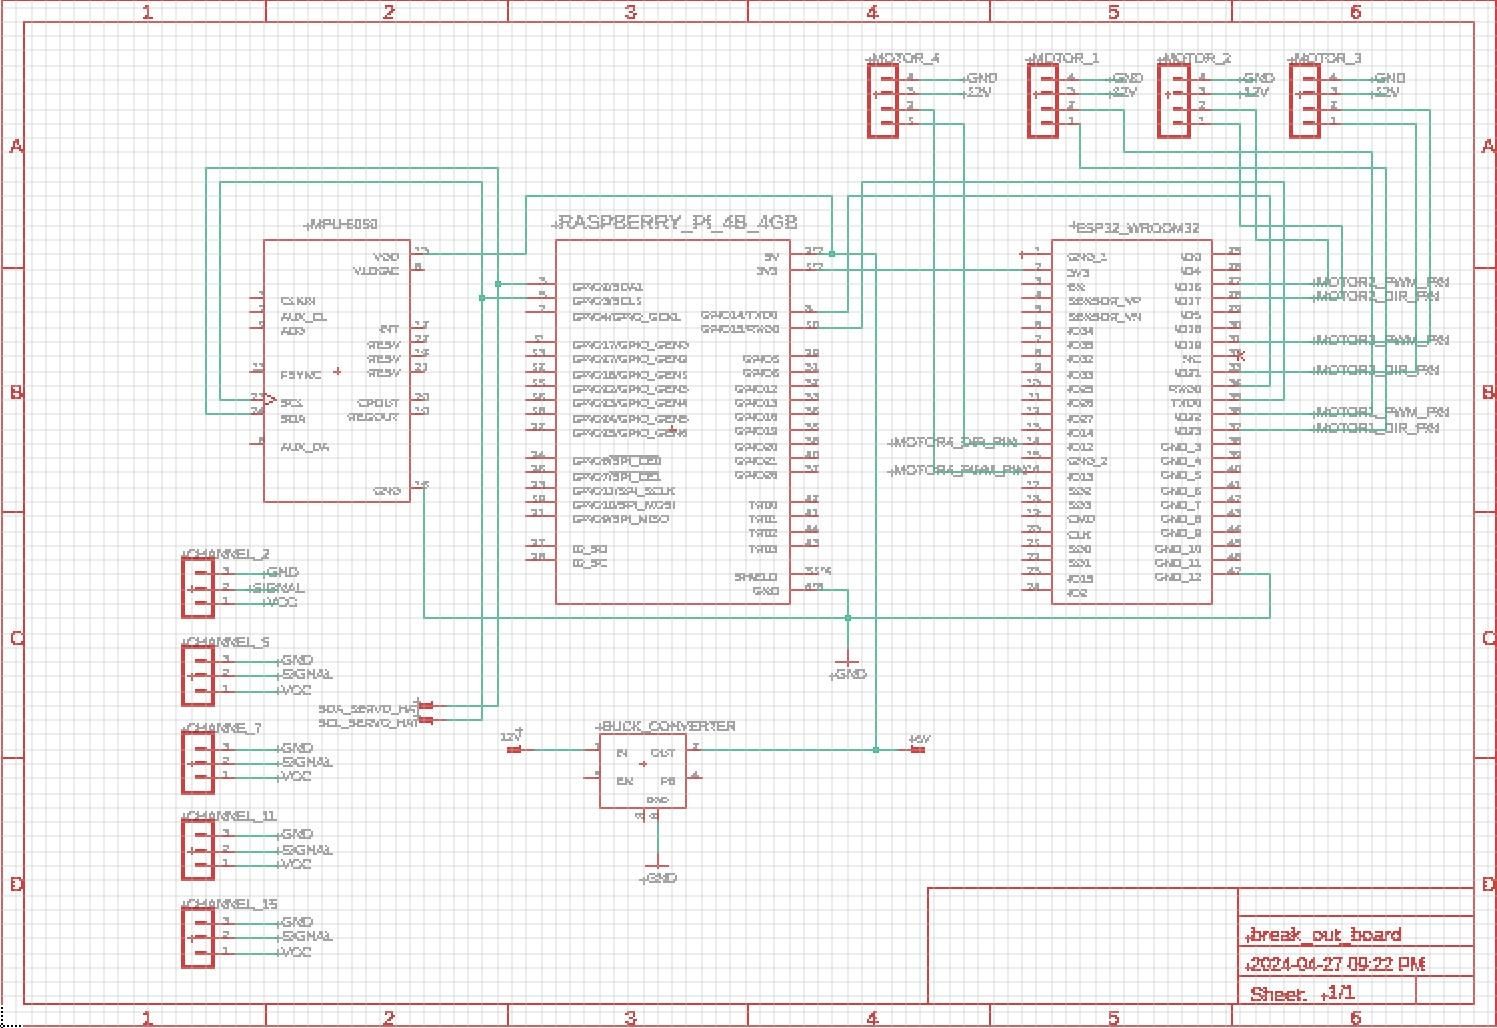Select the CHANNEL_7 connector symbol
The image size is (1497, 1028).
[x=198, y=762]
